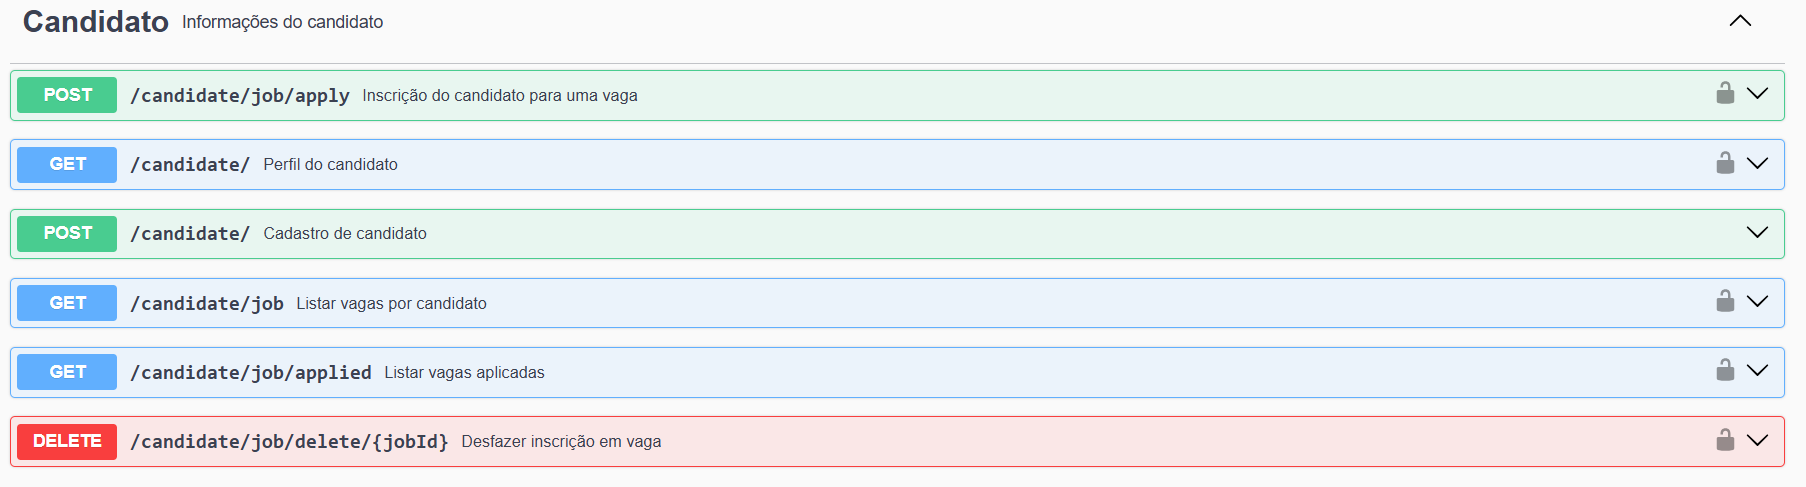Viewport: 1806px width, 487px height.
Task: Click the Candidato section heading
Action: (x=96, y=22)
